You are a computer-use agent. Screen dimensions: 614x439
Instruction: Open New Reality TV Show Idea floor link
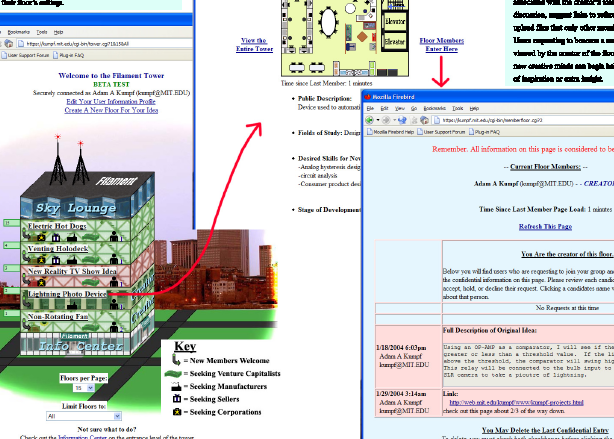click(x=72, y=271)
